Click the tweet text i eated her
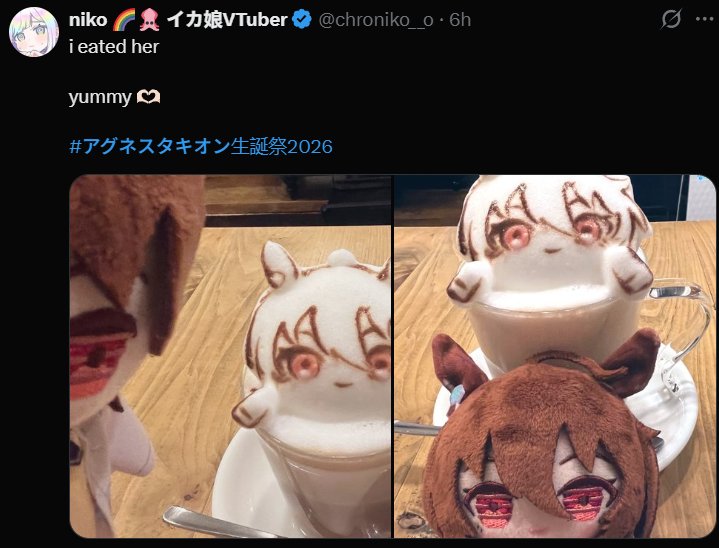The image size is (719, 548). [114, 47]
